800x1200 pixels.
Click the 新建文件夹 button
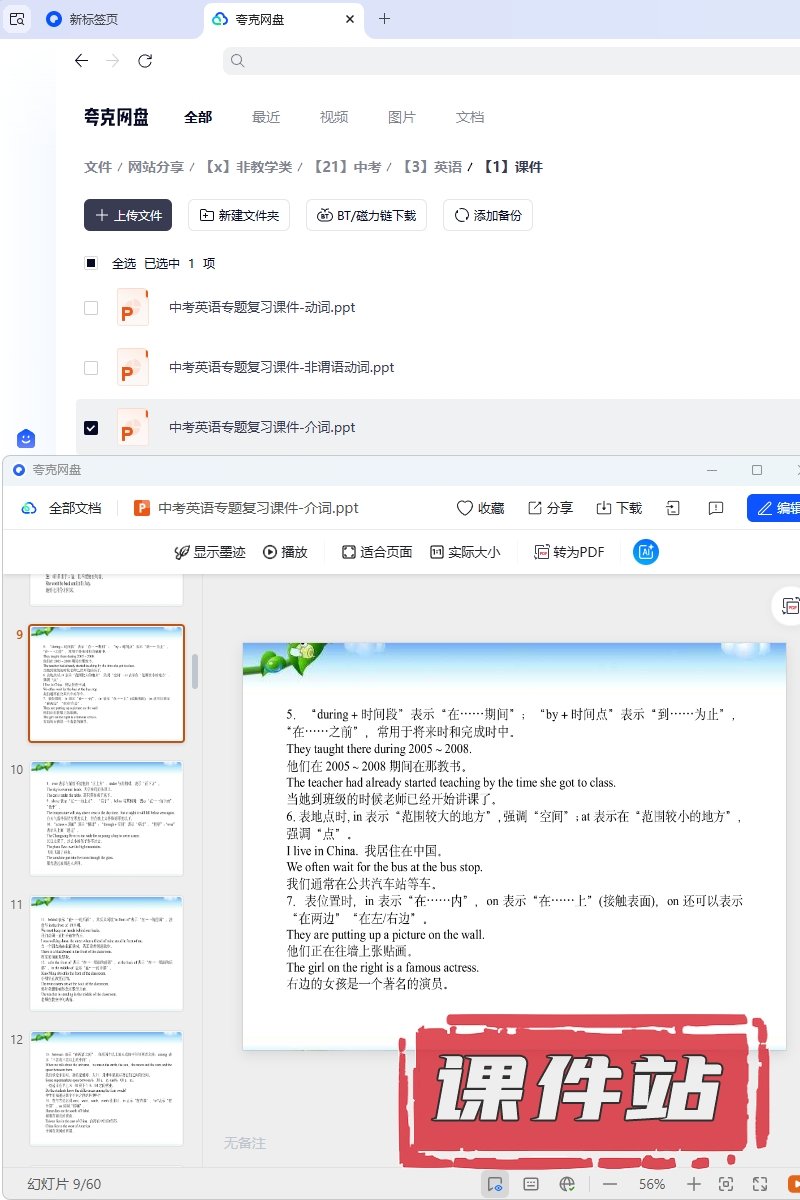pyautogui.click(x=240, y=215)
